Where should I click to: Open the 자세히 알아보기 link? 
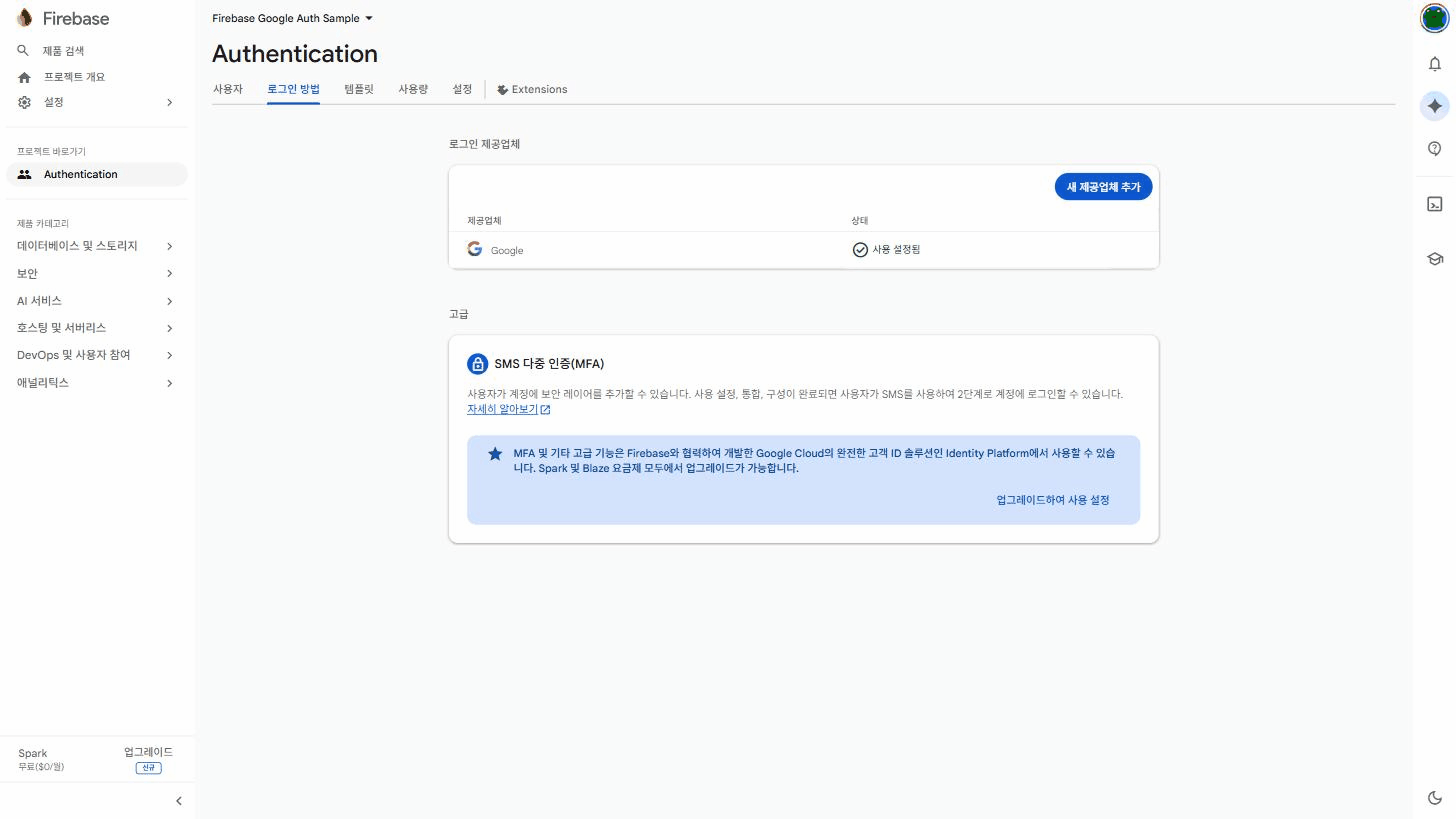[502, 409]
